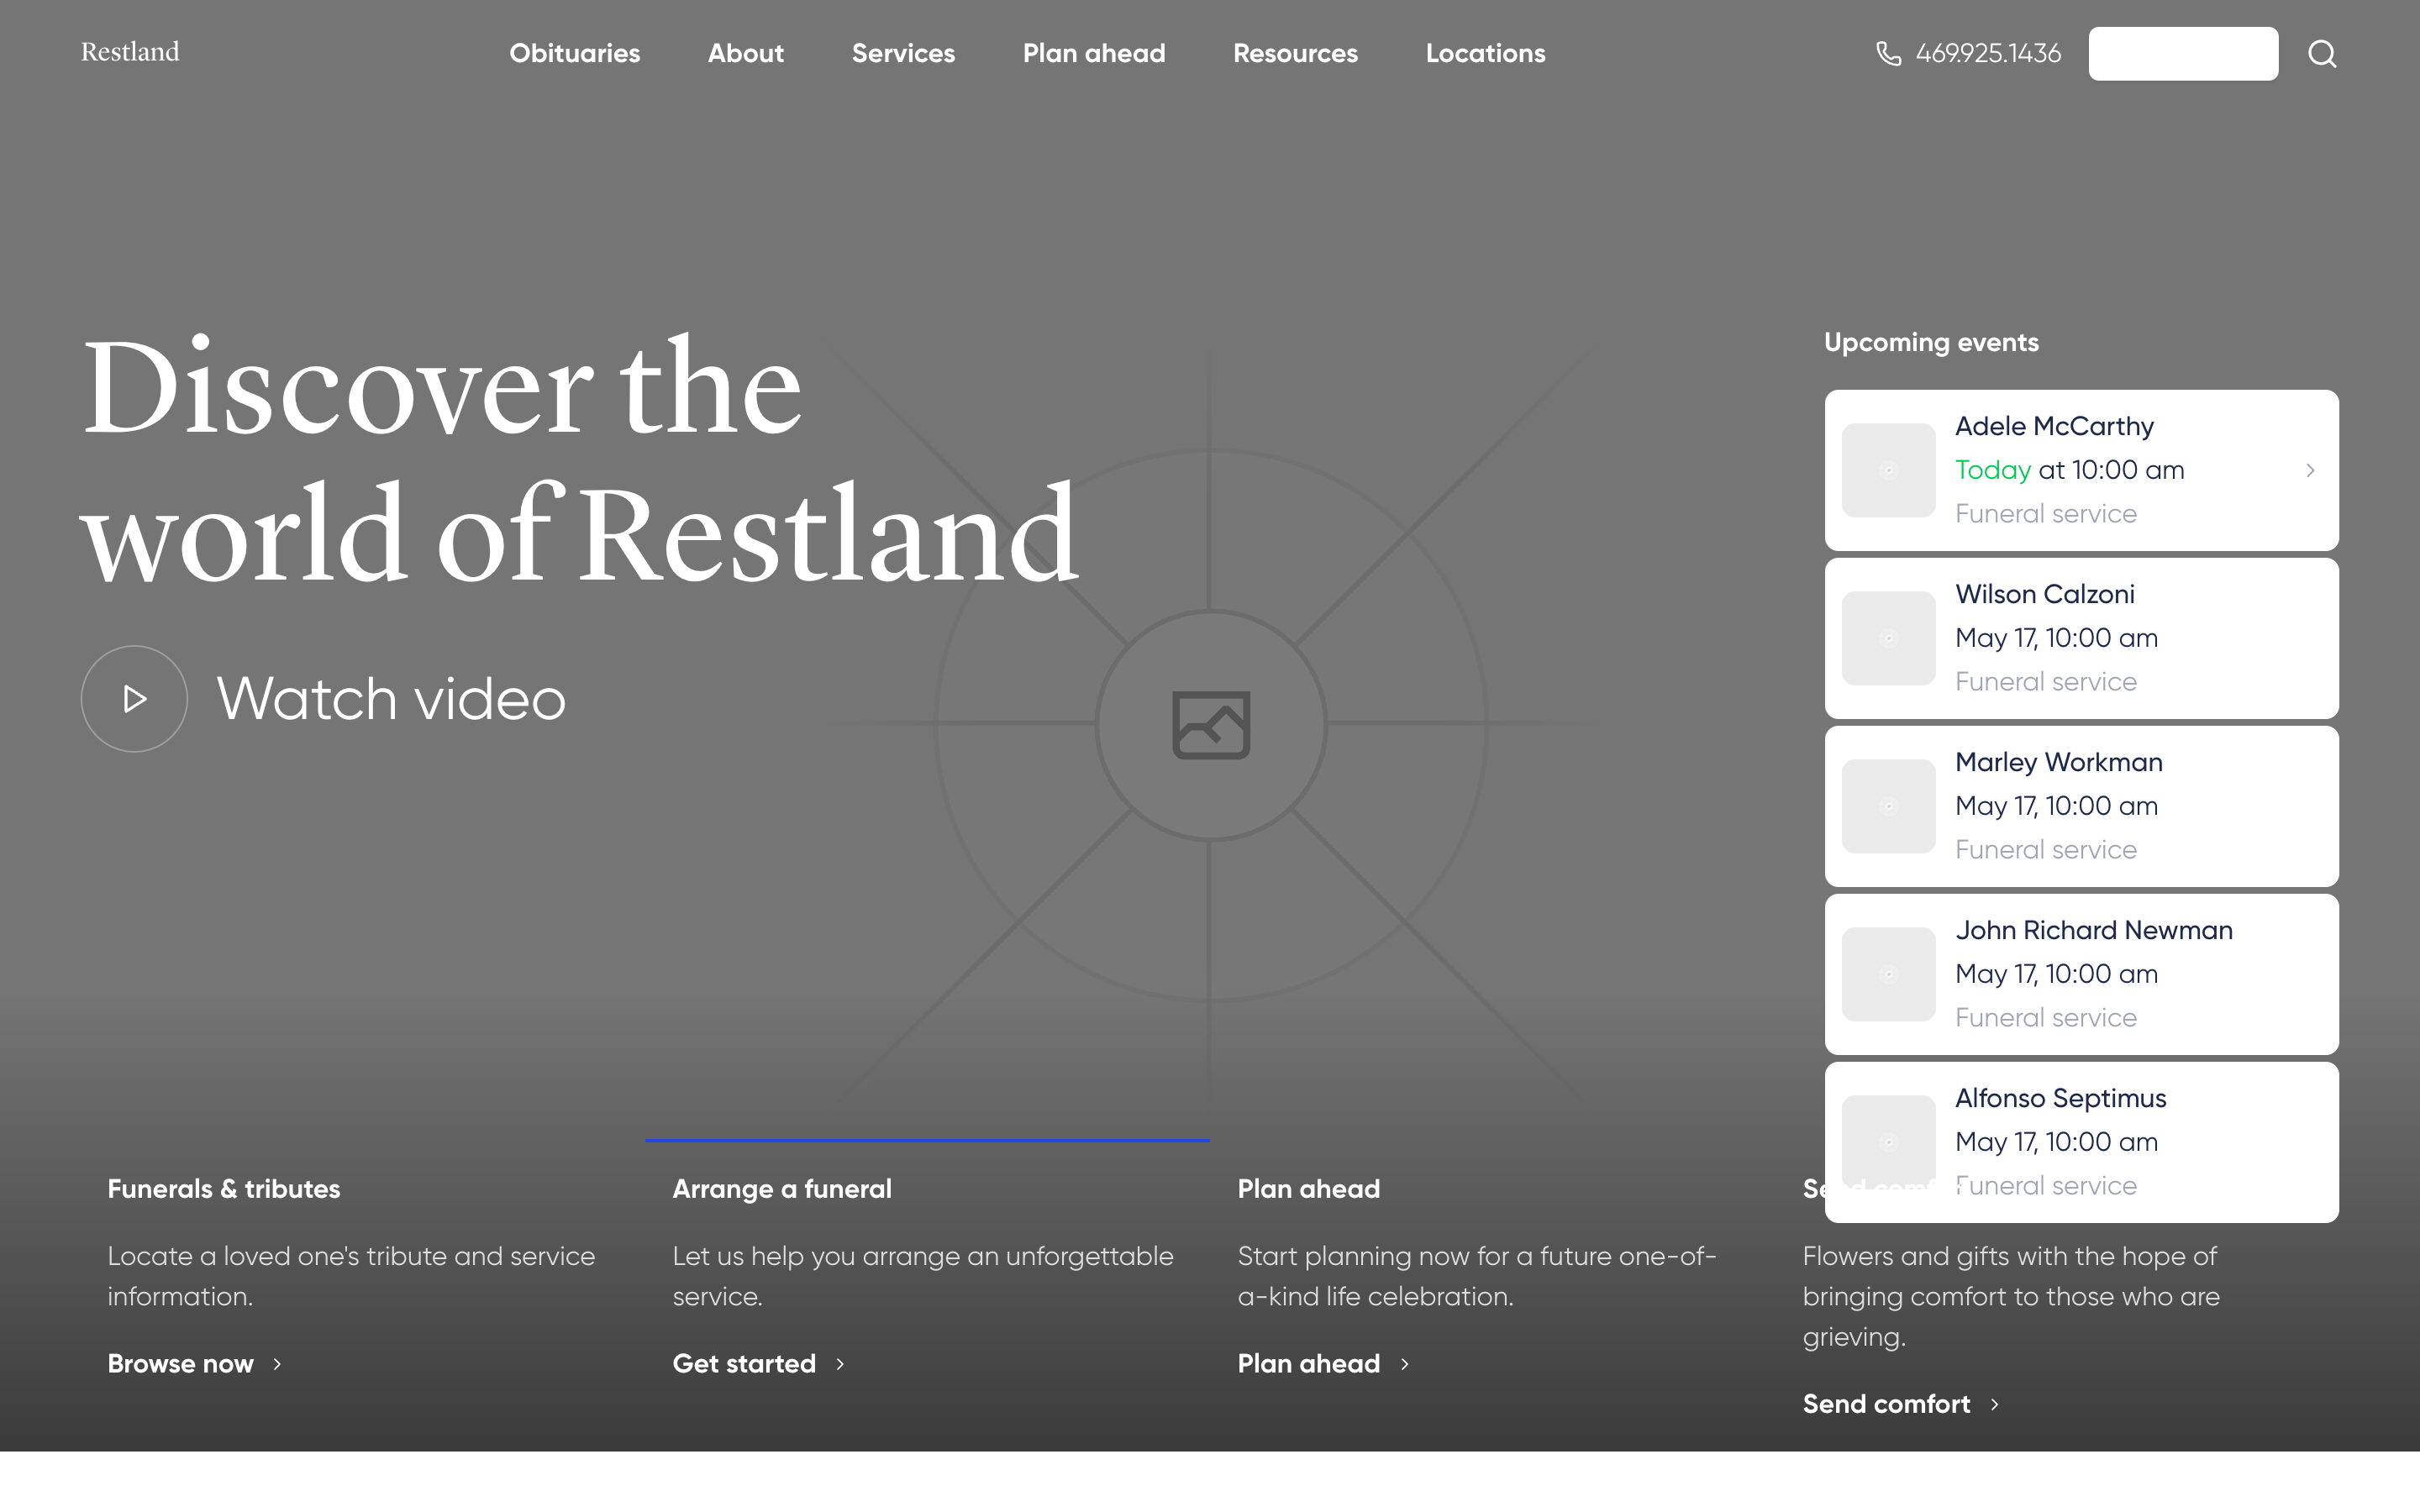Open Marley Workman photo thumbnail
This screenshot has height=1512, width=2420.
pos(1888,806)
